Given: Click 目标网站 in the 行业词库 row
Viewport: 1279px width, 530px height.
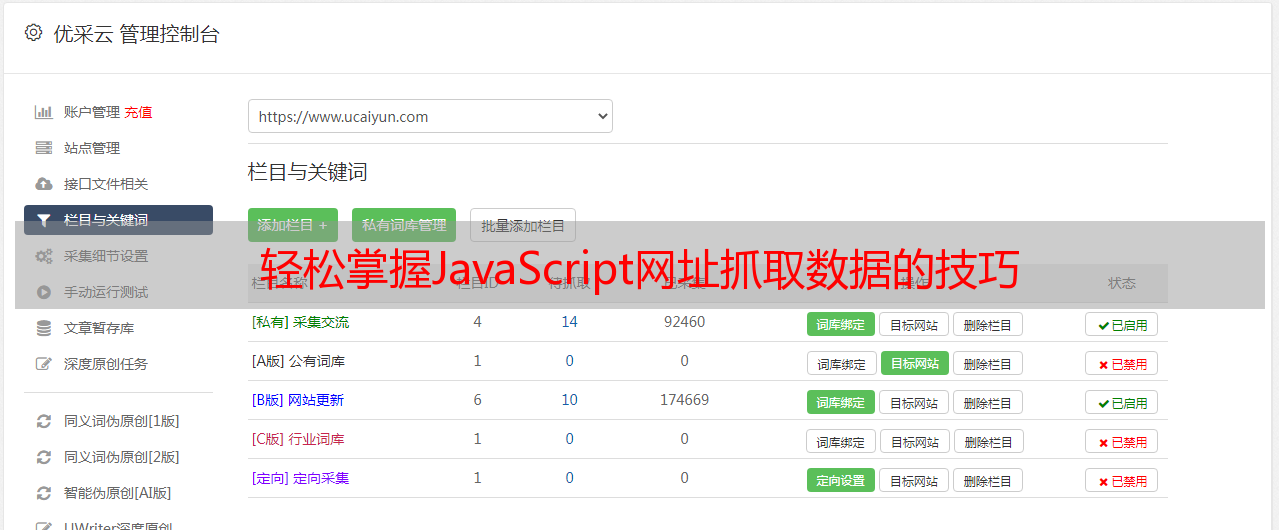Looking at the screenshot, I should (914, 441).
